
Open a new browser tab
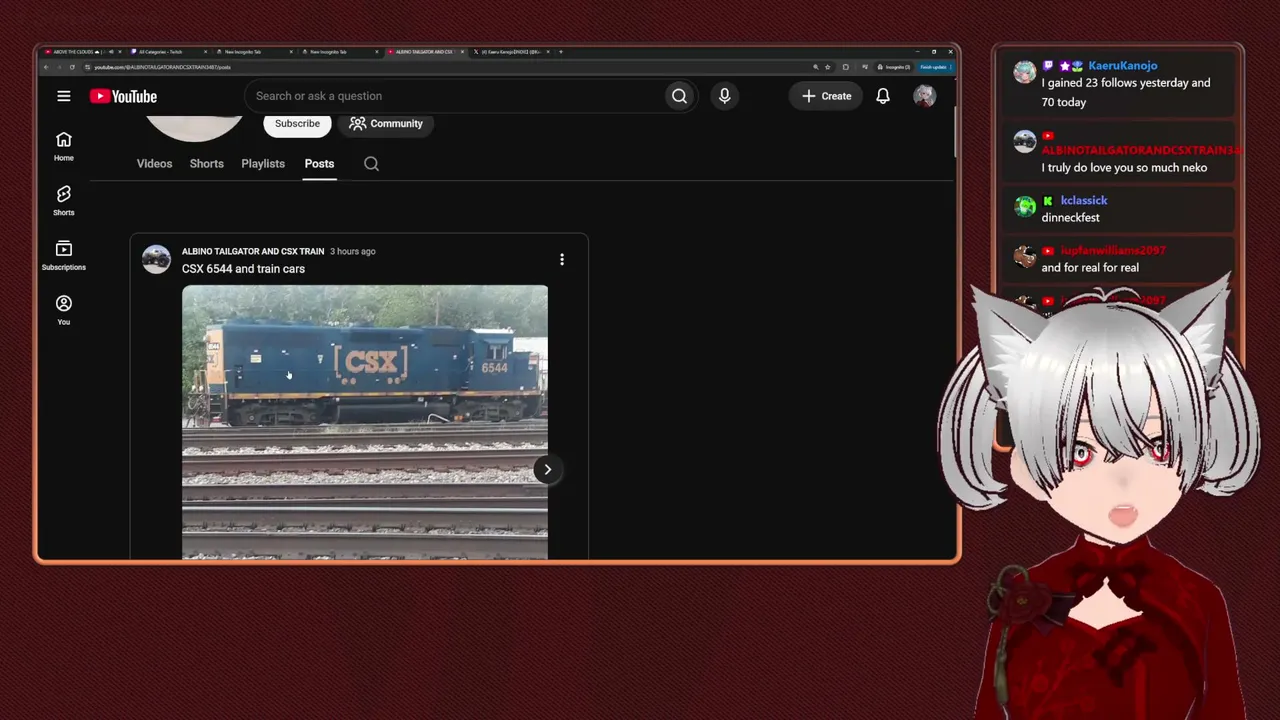point(561,51)
